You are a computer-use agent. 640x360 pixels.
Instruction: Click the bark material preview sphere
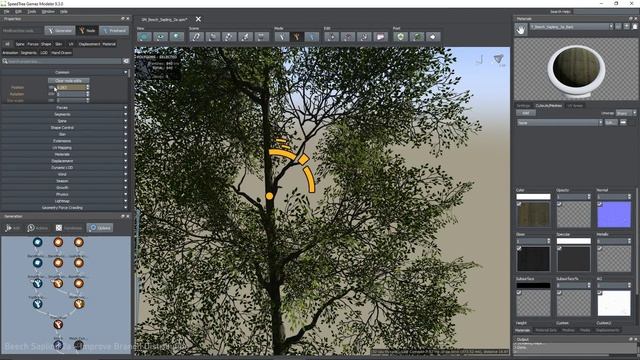point(576,68)
